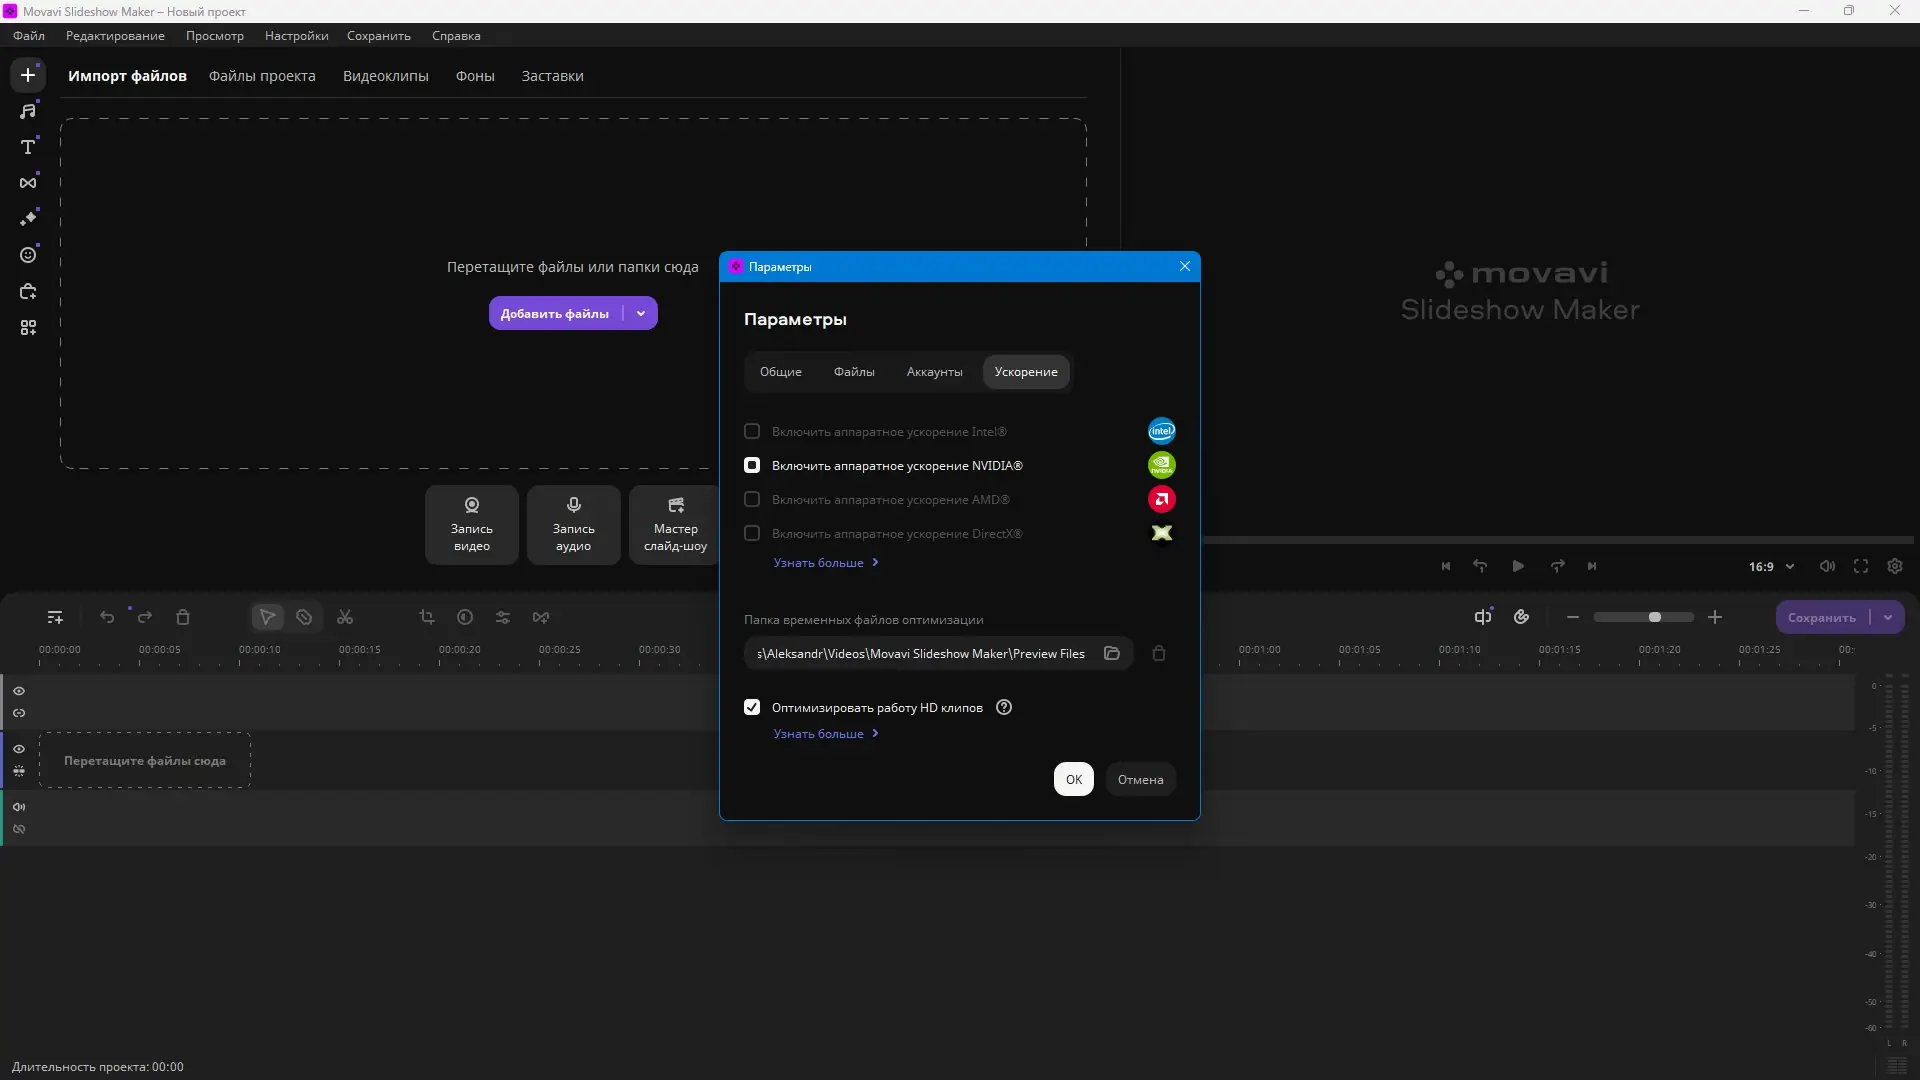Screen dimensions: 1920x1080
Task: Uncheck Optimize HD clips option
Action: [752, 707]
